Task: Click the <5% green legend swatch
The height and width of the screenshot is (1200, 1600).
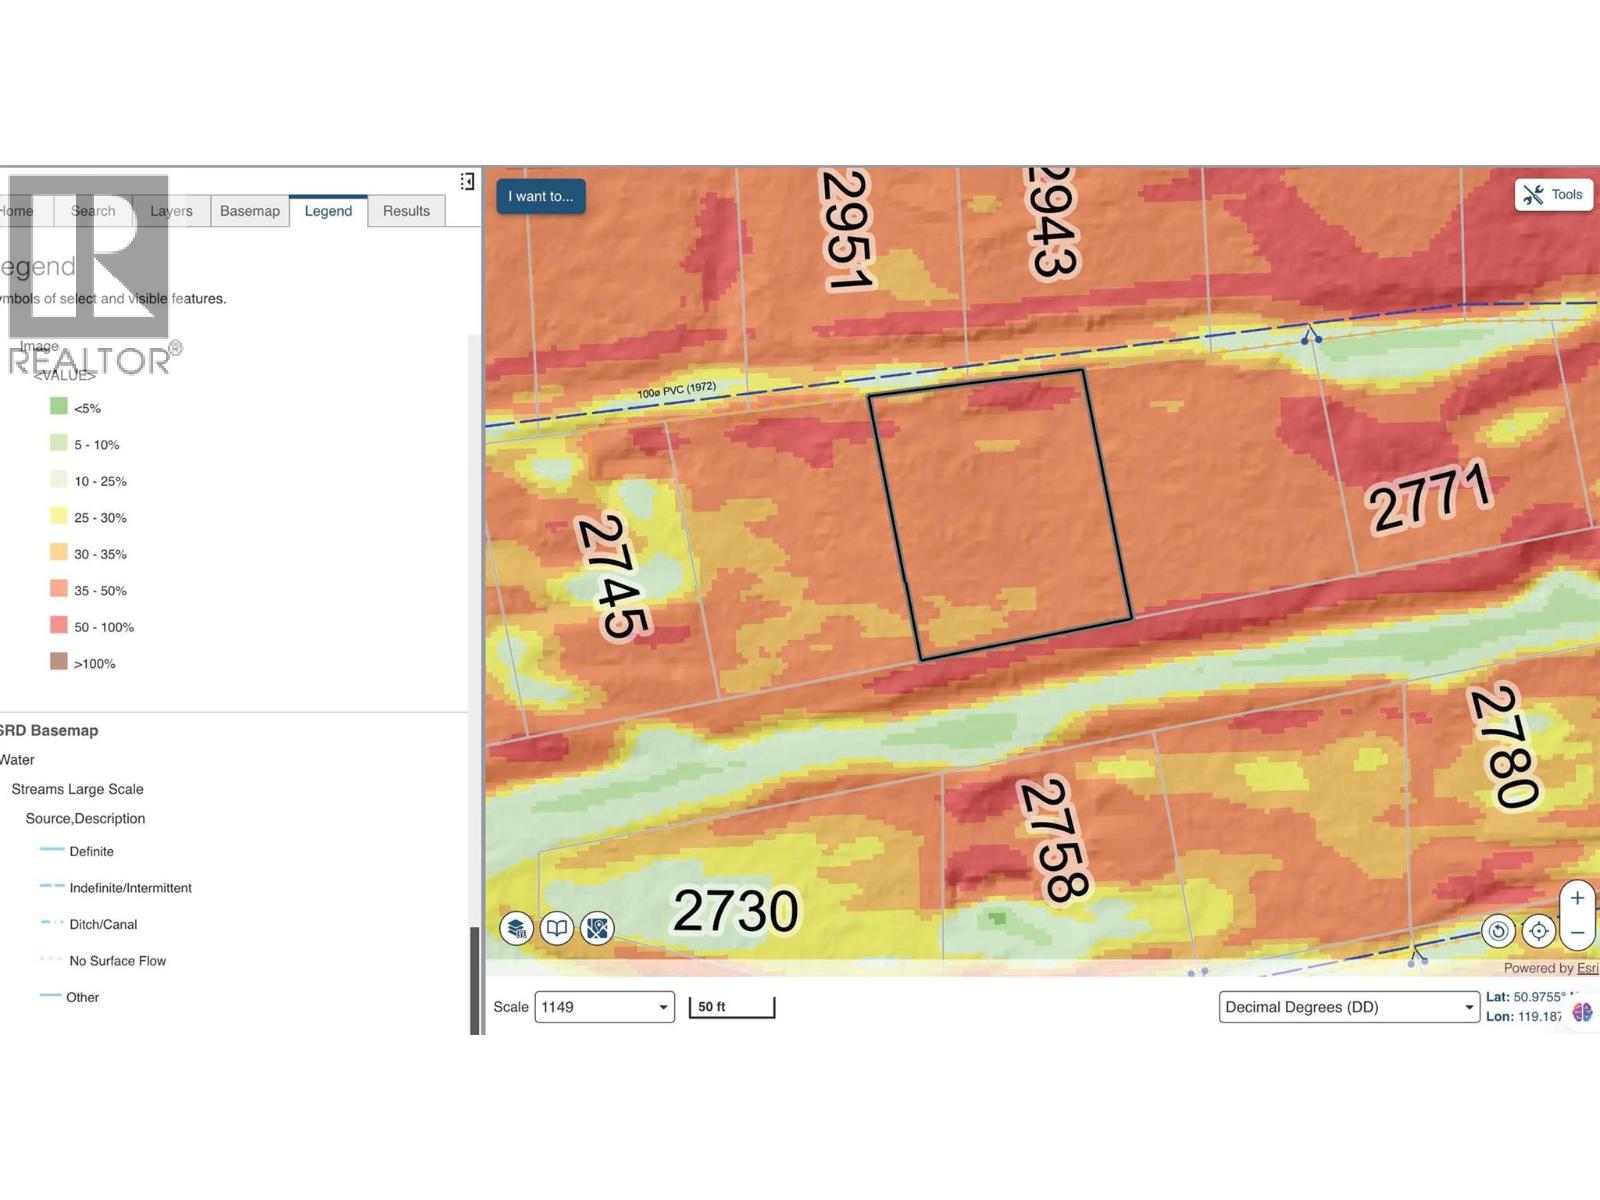Action: click(59, 406)
